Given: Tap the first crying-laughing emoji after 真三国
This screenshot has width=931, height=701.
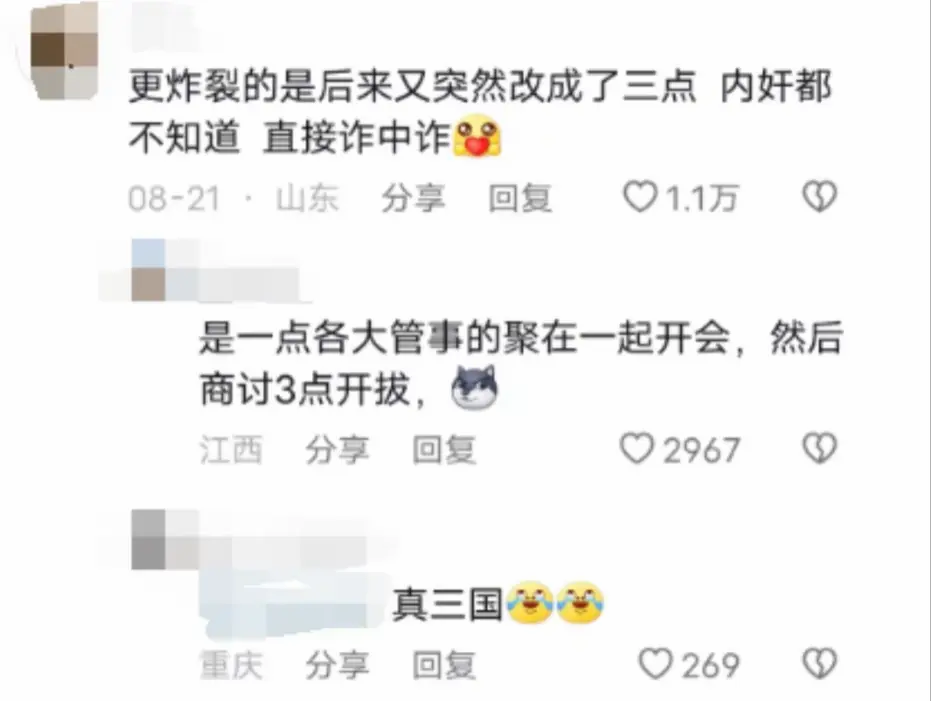Looking at the screenshot, I should pos(530,603).
